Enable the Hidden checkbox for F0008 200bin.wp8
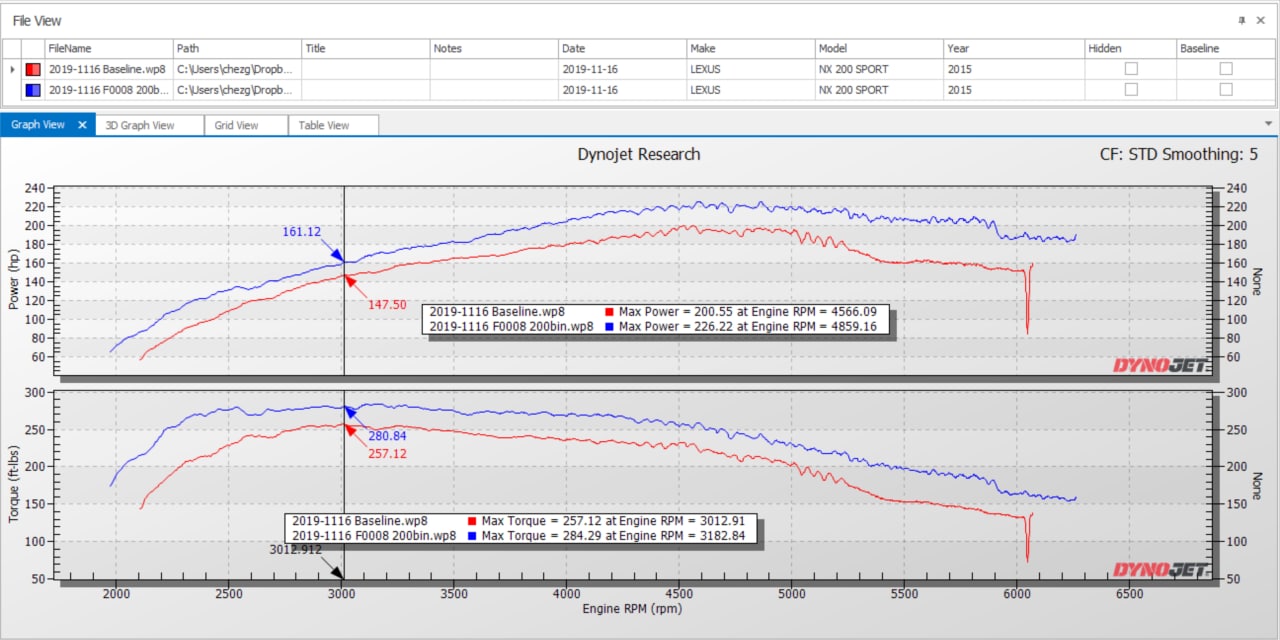The image size is (1280, 640). click(1130, 90)
